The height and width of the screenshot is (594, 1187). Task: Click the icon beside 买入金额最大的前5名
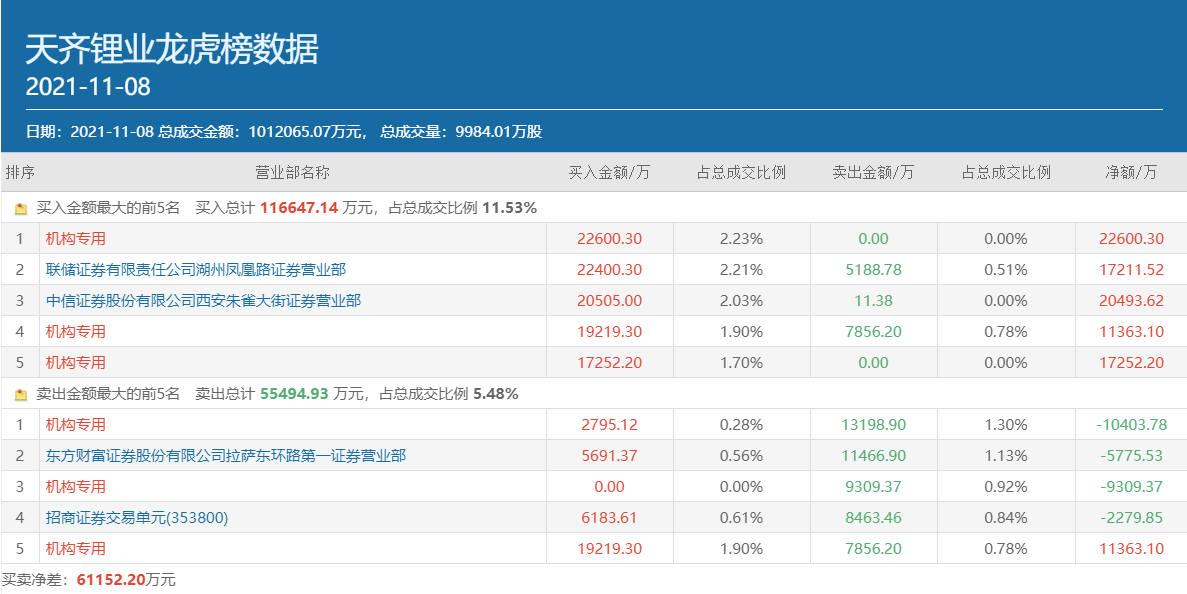(x=21, y=209)
